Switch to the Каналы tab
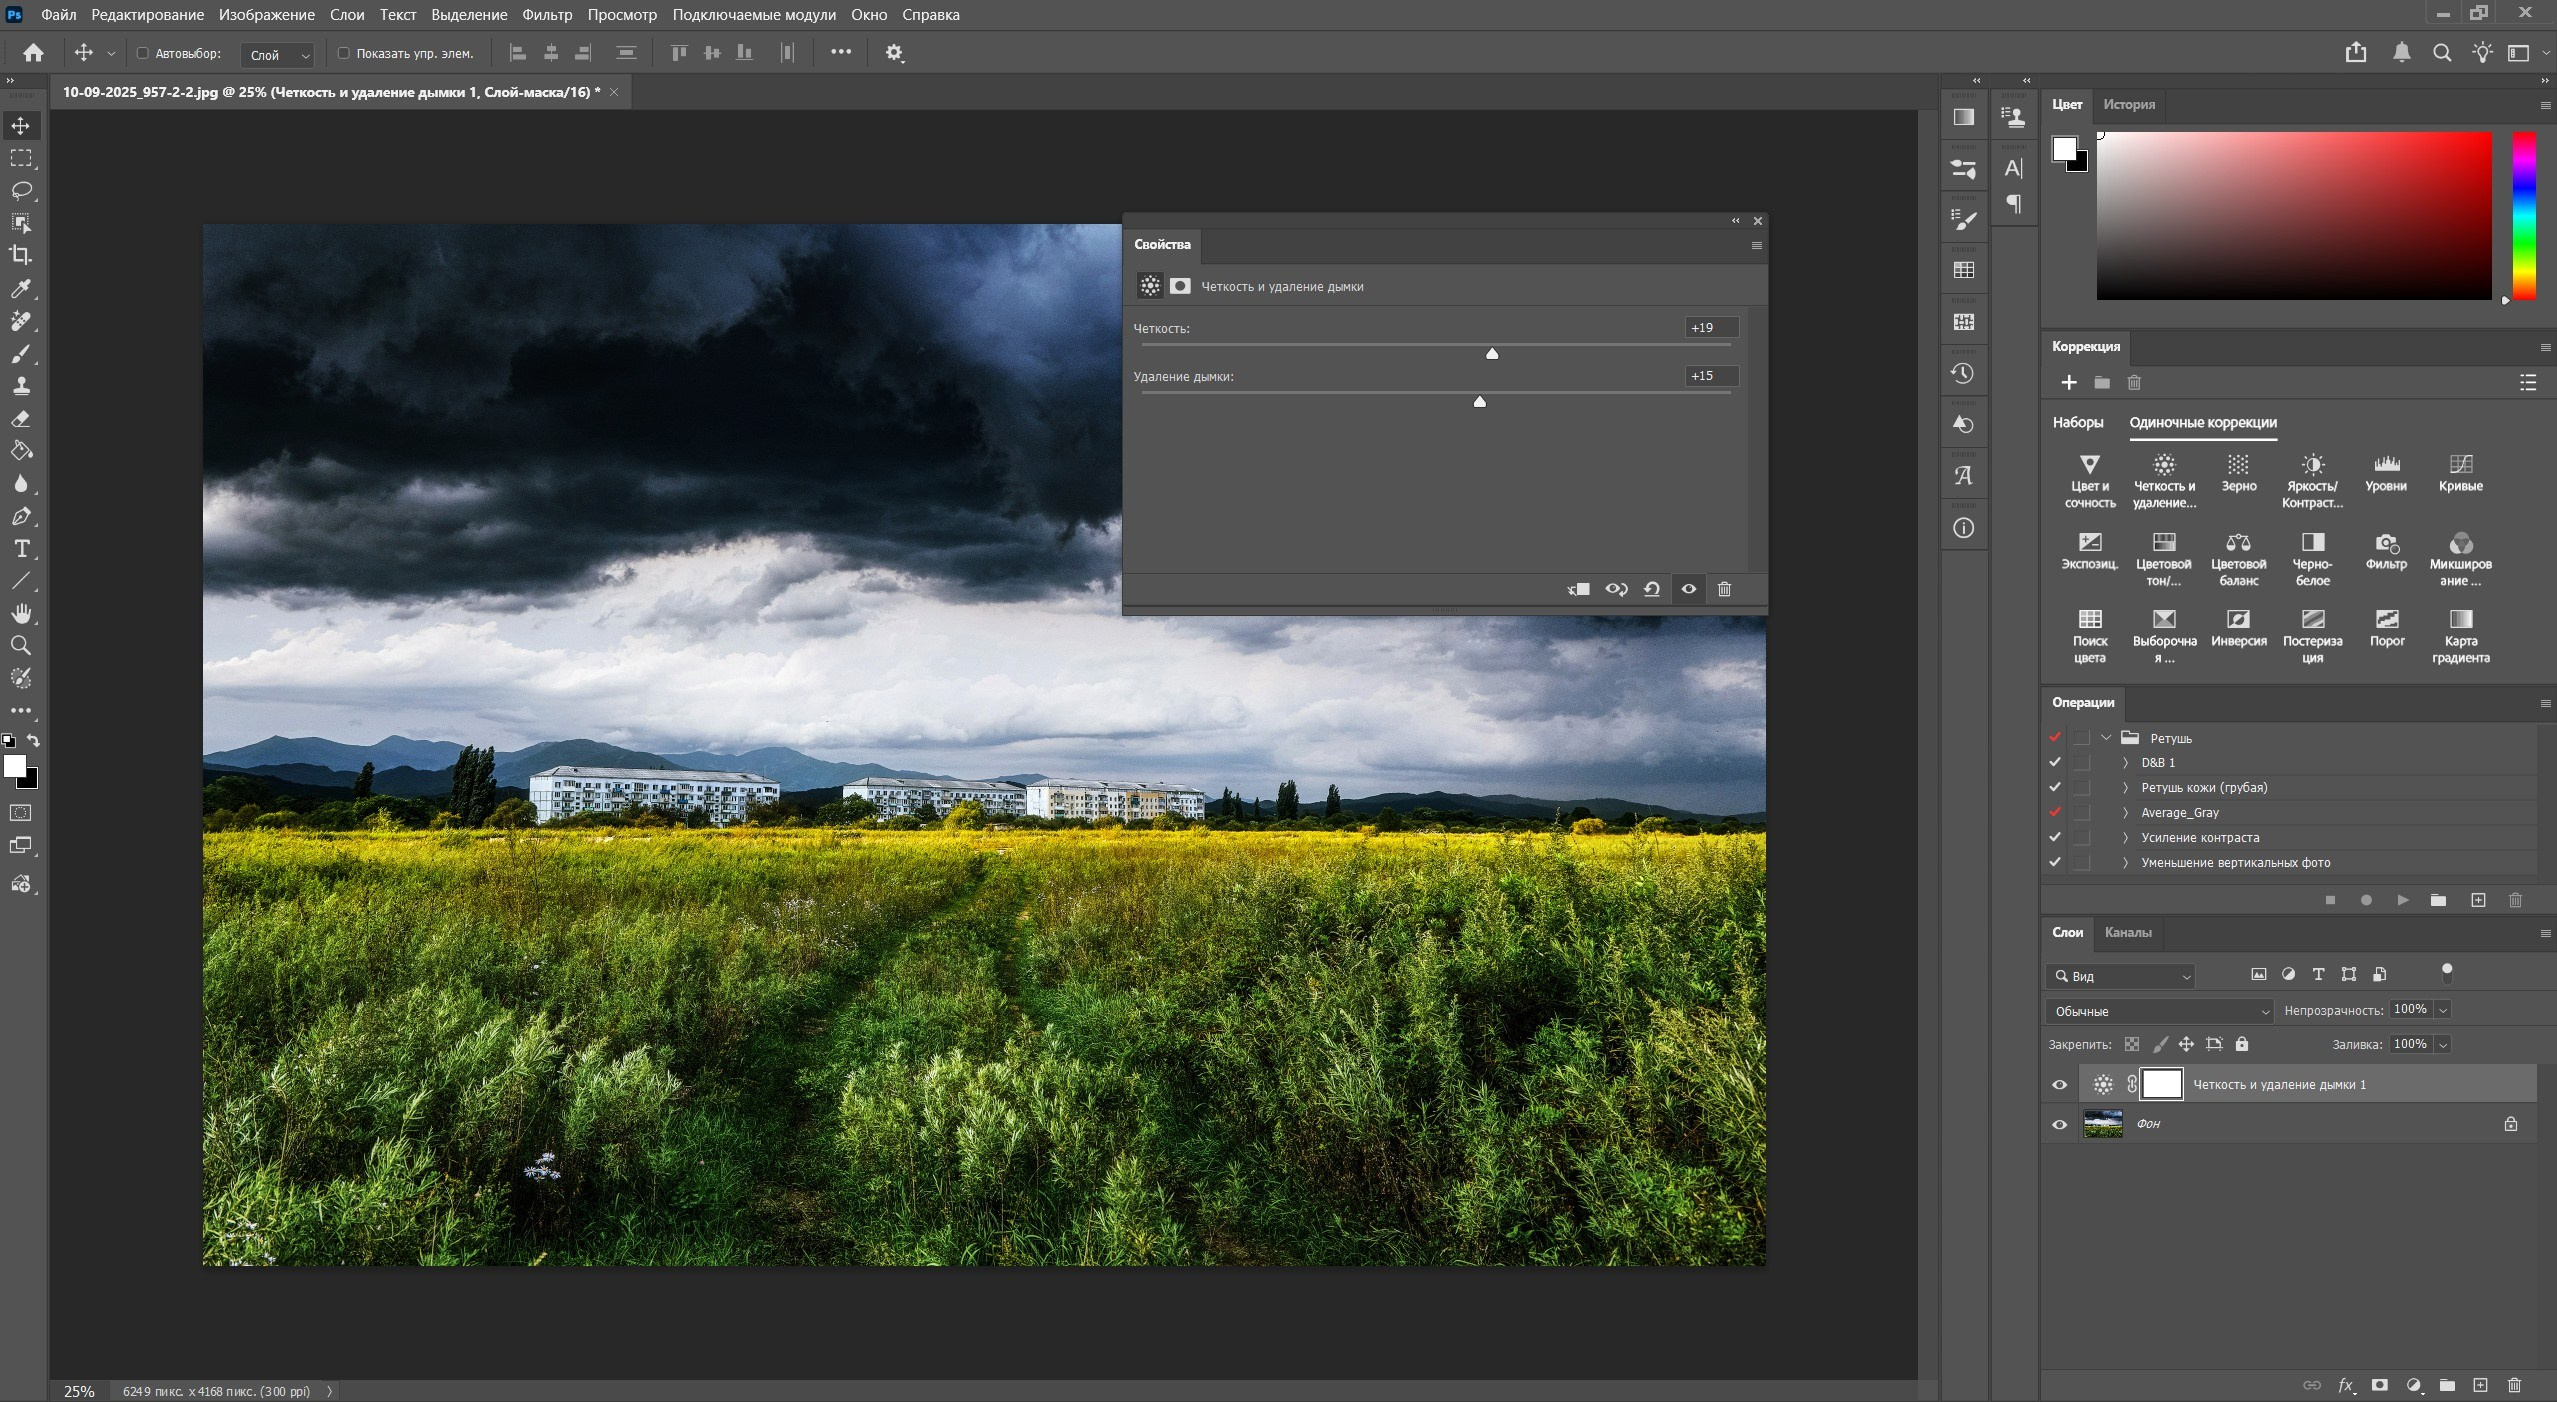Viewport: 2557px width, 1402px height. coord(2127,933)
